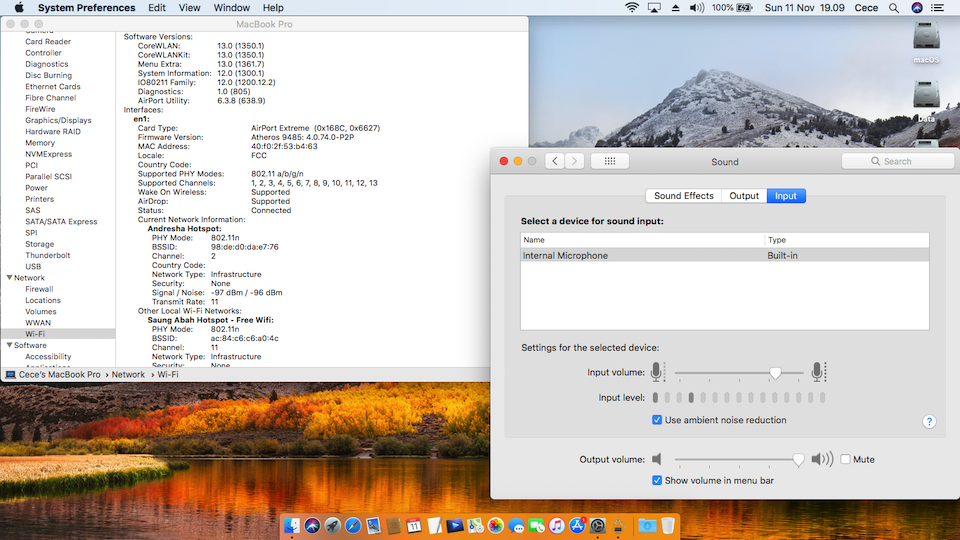
Task: Switch to the Output tab
Action: pos(744,196)
